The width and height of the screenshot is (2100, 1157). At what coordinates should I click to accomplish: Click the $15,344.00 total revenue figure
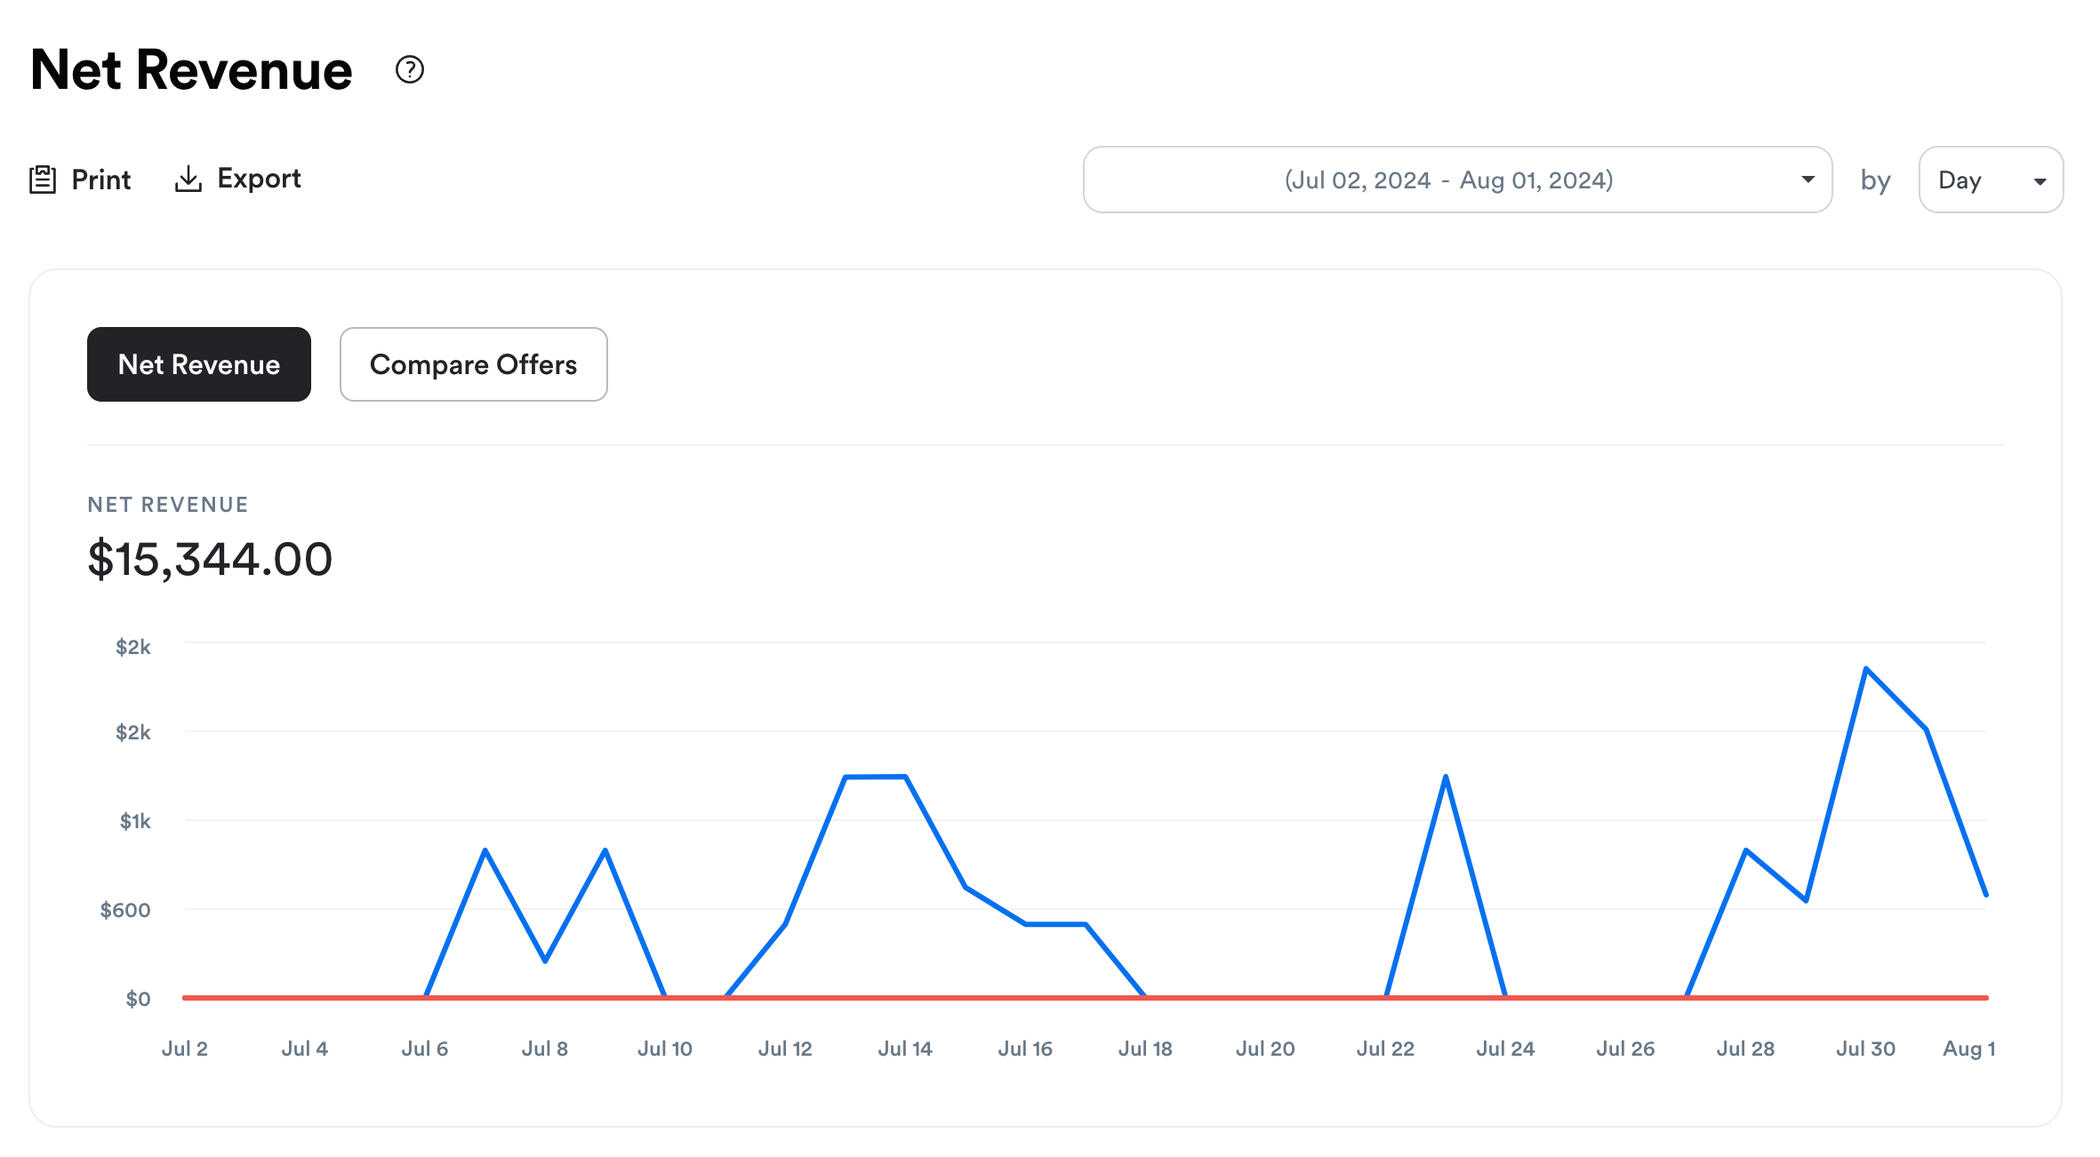[x=210, y=559]
